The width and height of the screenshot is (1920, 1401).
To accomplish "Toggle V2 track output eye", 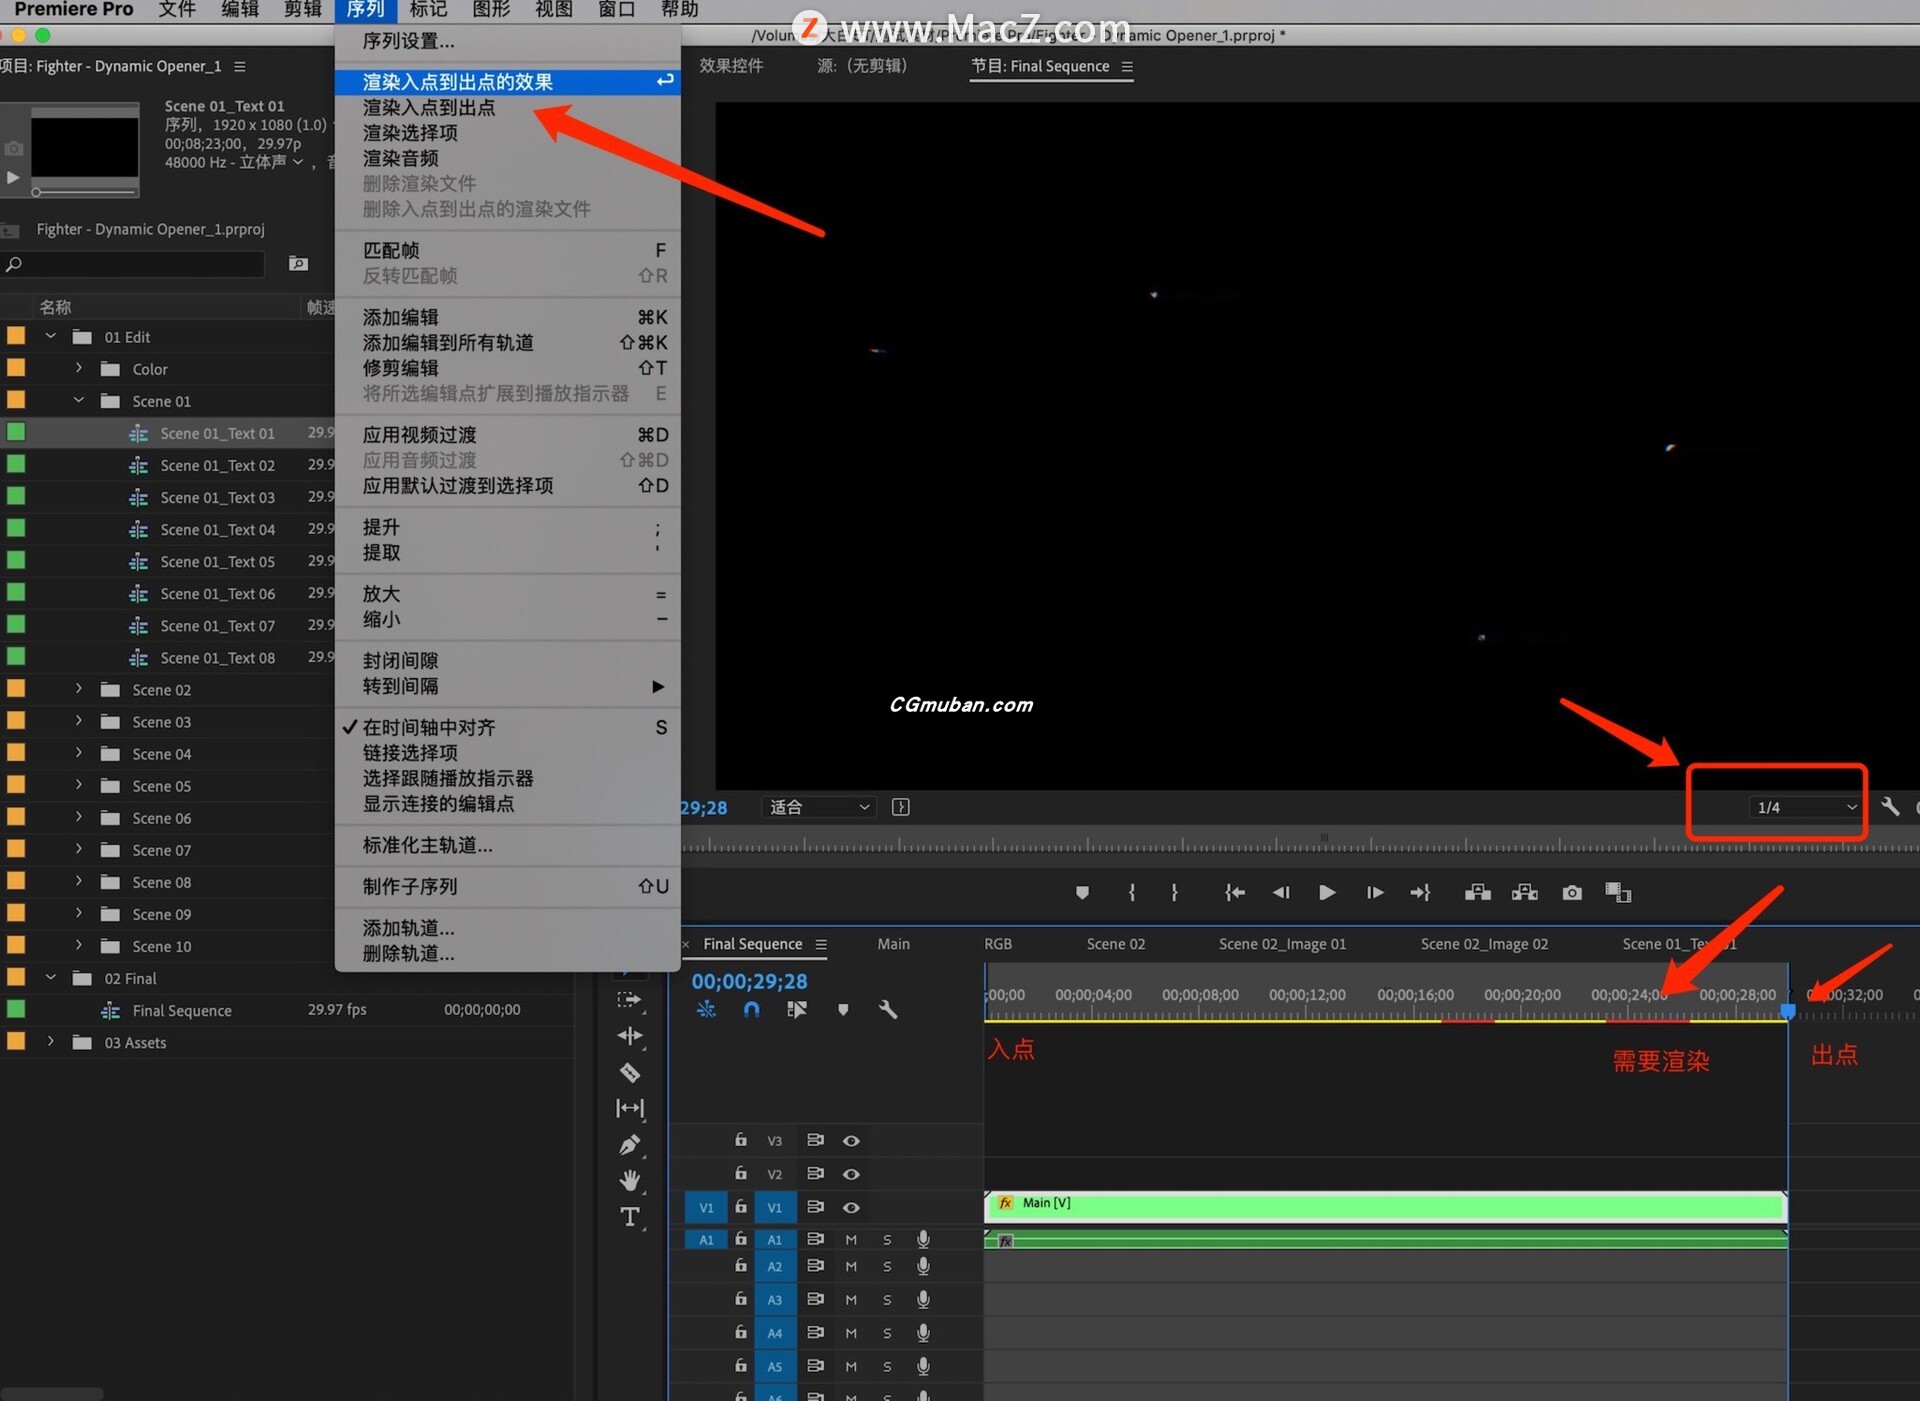I will coord(851,1174).
